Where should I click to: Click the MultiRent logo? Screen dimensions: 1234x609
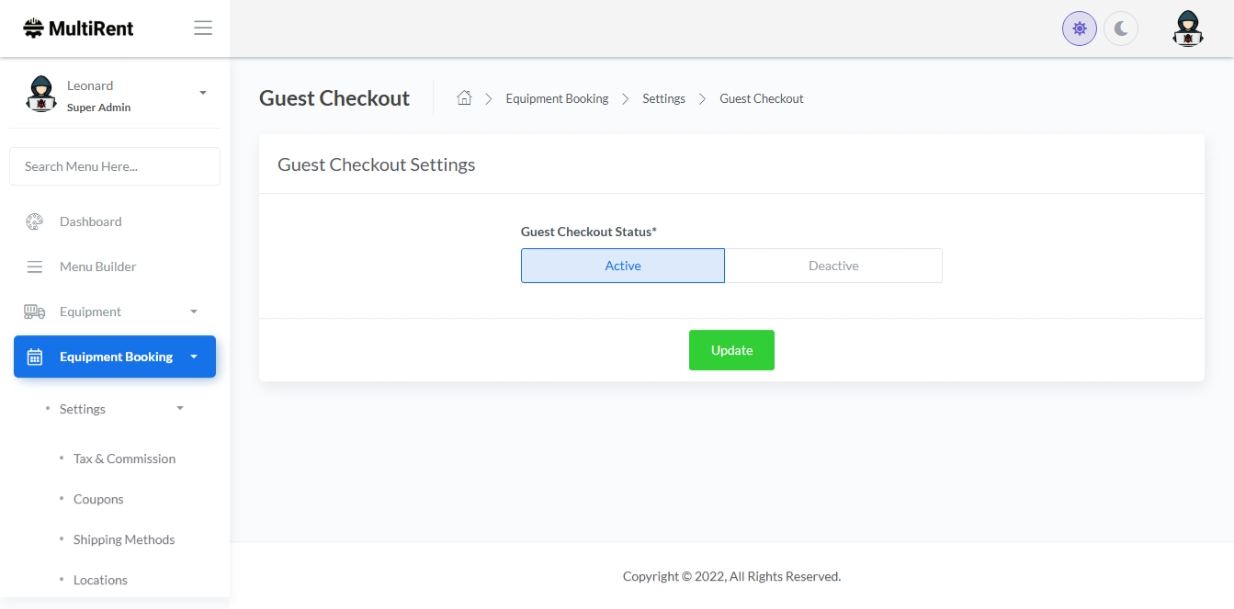[x=79, y=28]
